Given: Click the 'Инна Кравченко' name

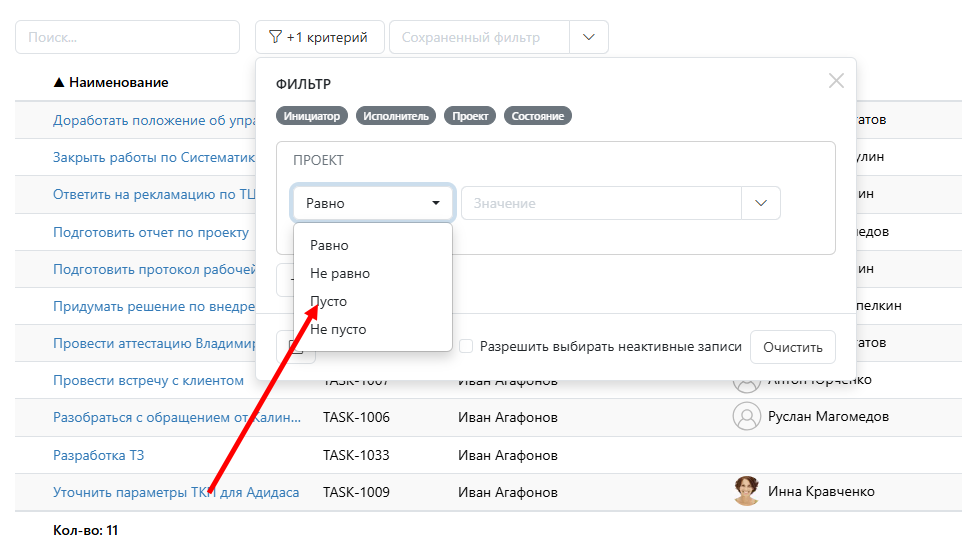Looking at the screenshot, I should click(x=822, y=492).
